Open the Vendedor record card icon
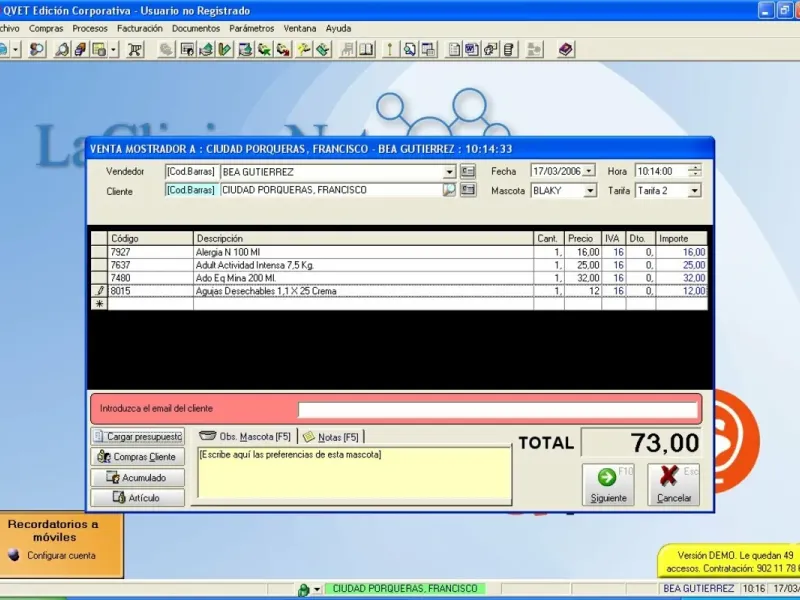This screenshot has height=600, width=800. point(467,171)
